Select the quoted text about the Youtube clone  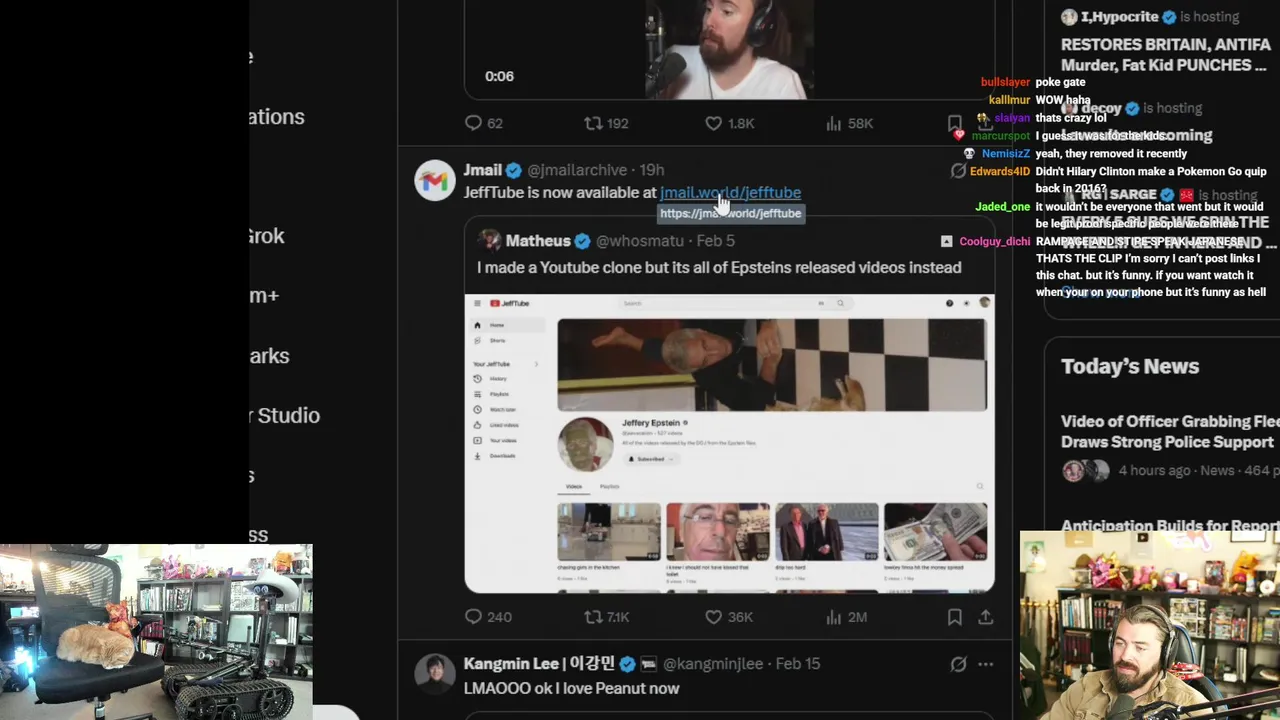click(719, 267)
